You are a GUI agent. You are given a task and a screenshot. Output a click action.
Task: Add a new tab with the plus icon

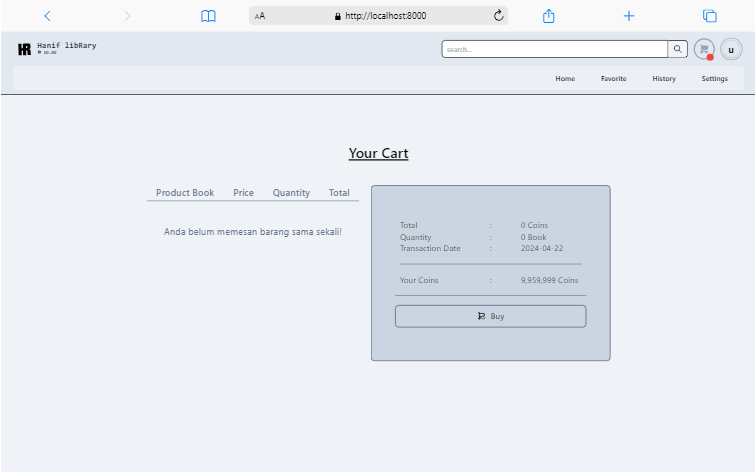coord(628,16)
